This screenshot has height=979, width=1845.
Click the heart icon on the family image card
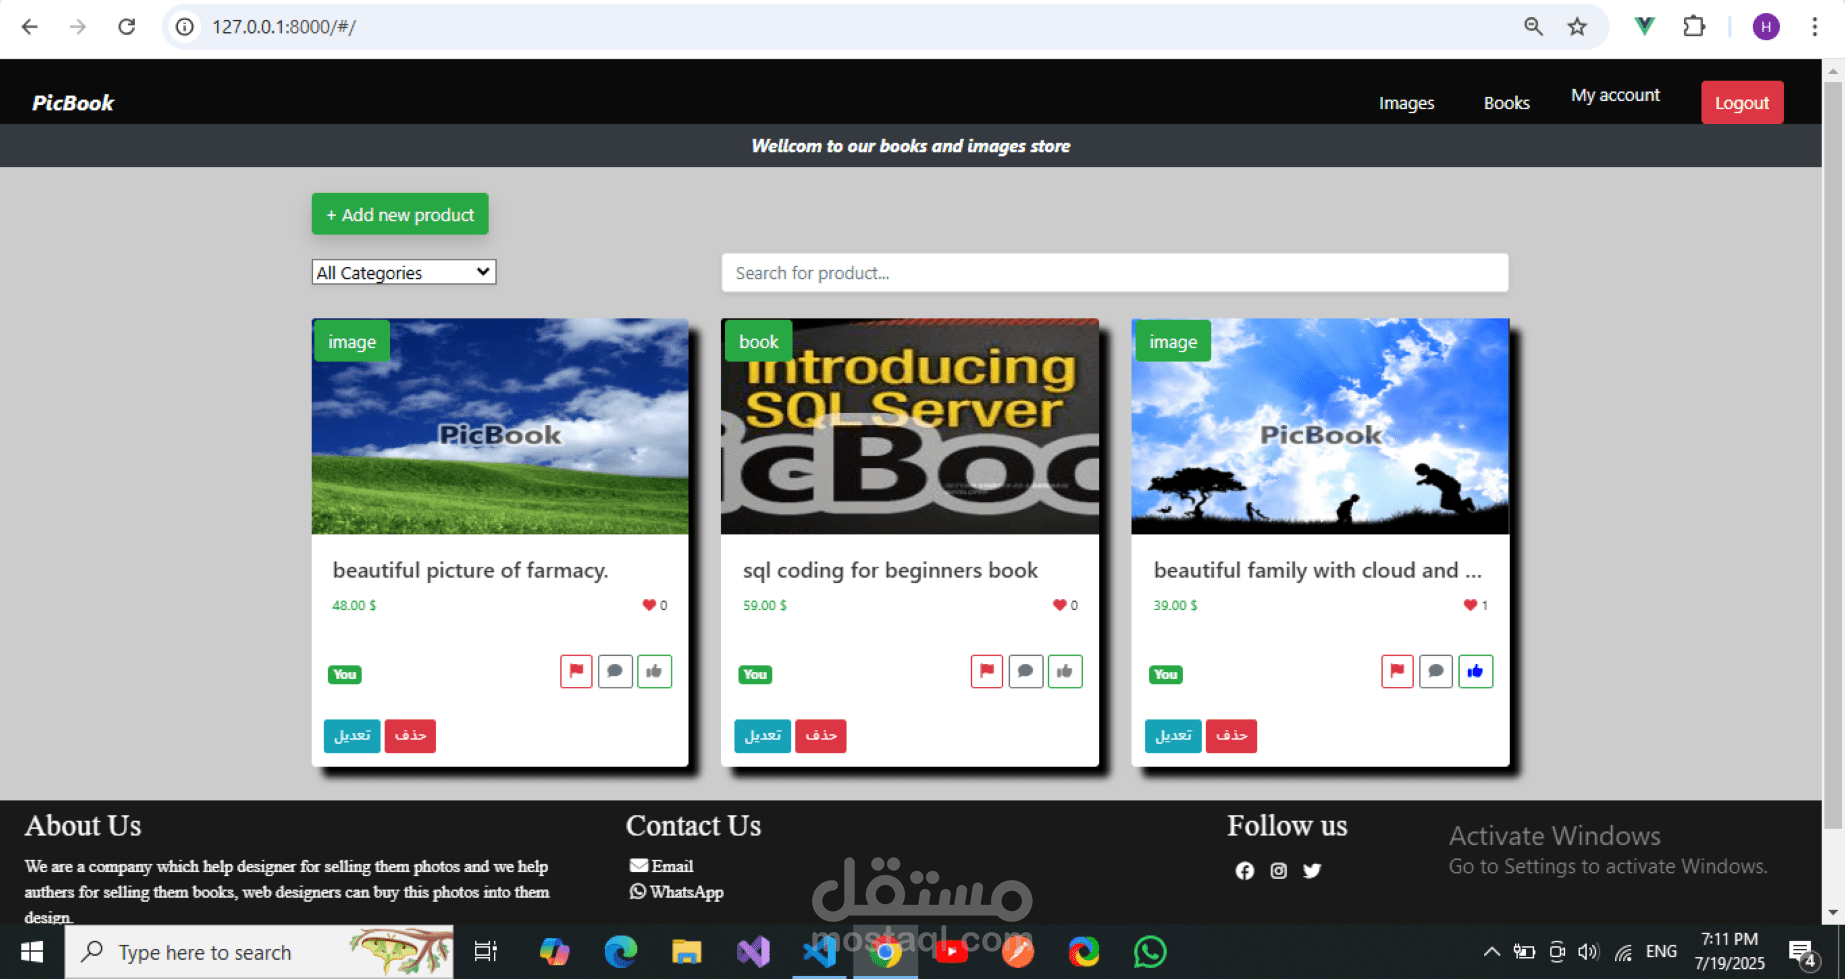point(1470,605)
